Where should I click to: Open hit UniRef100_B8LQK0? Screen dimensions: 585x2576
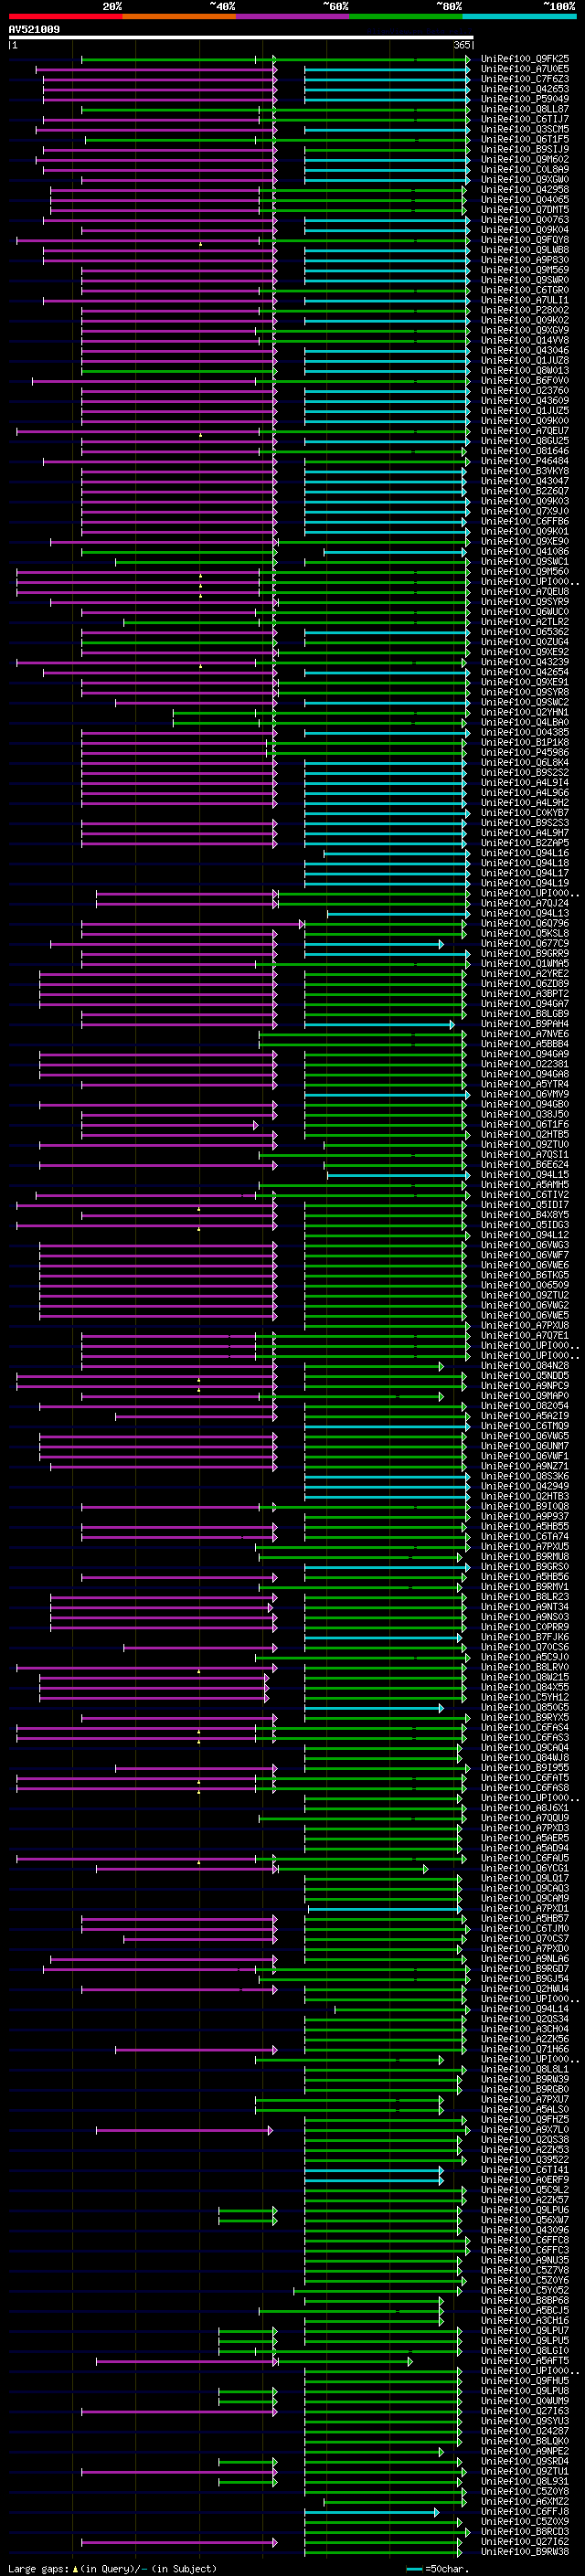coord(525,2441)
